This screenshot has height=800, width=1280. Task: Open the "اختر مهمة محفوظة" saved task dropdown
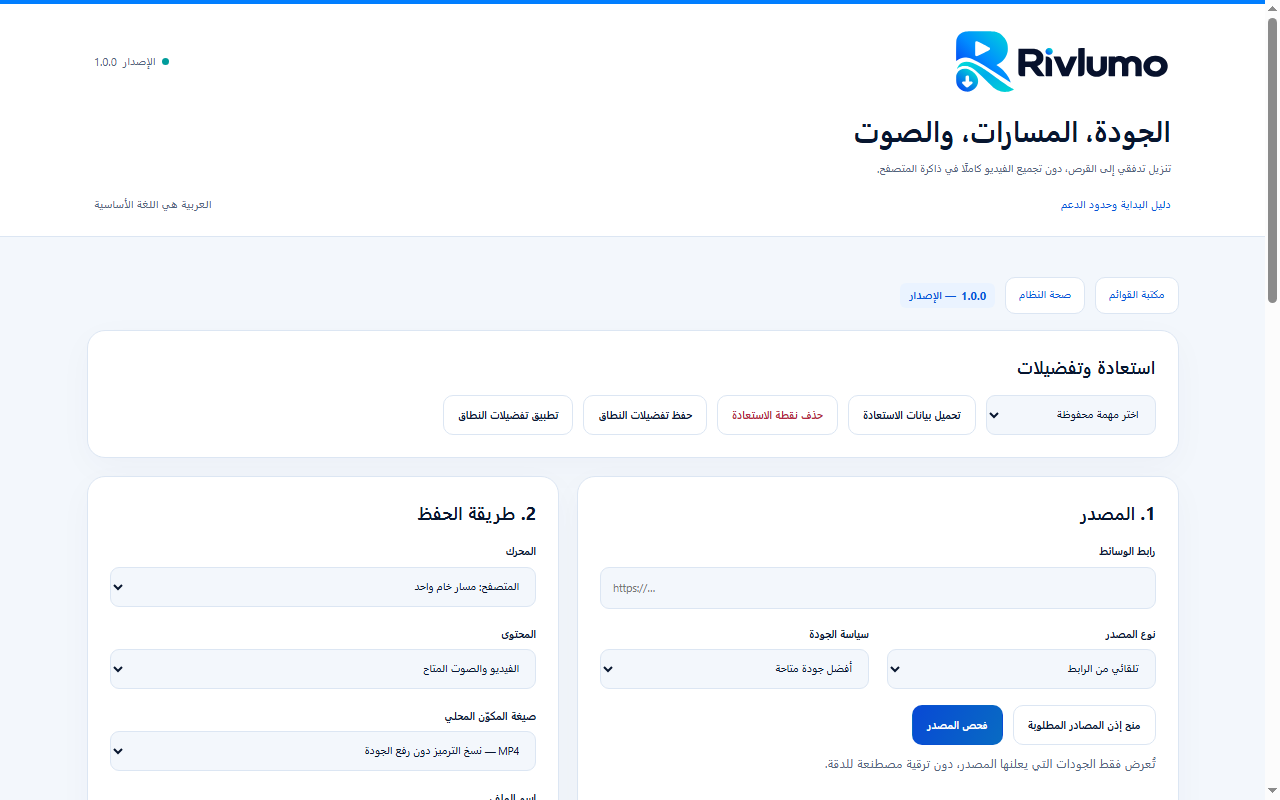click(1071, 415)
